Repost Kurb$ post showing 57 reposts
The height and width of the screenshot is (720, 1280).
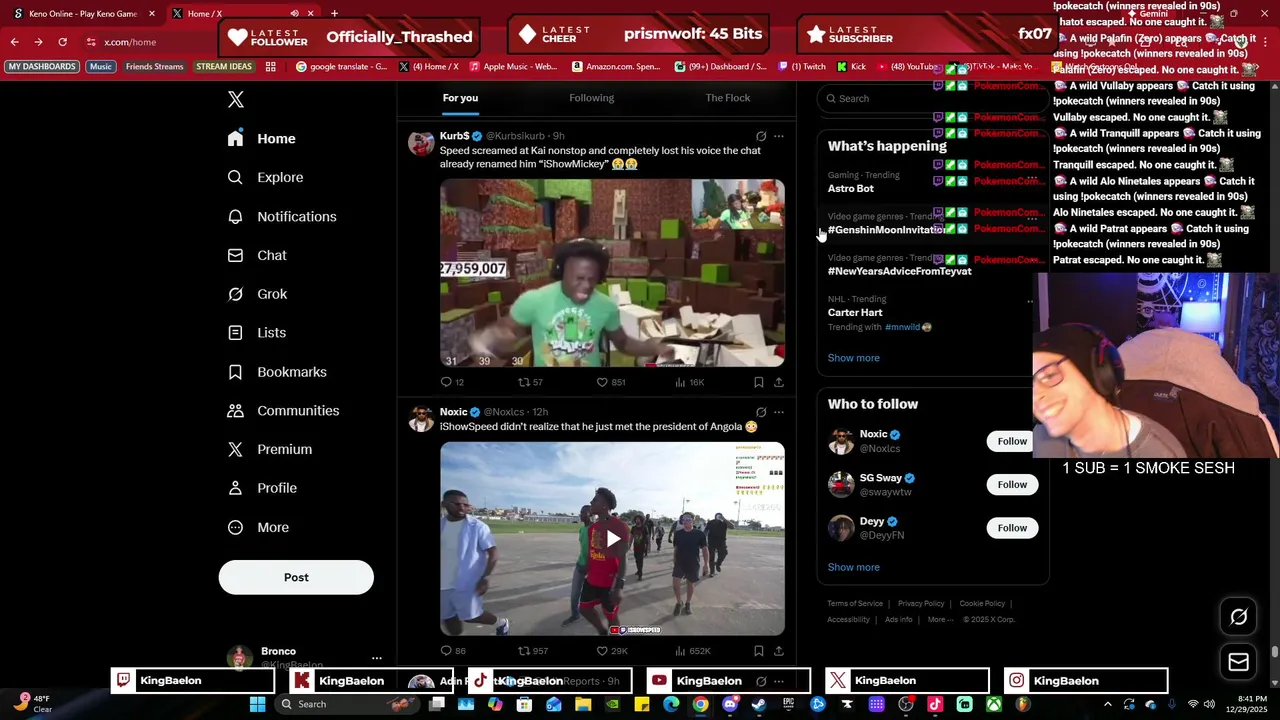530,382
